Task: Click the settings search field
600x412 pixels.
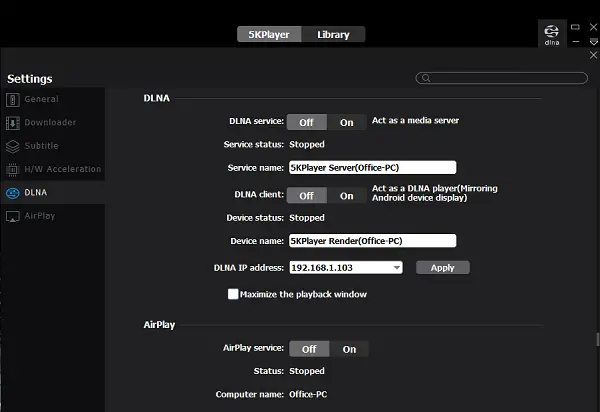Action: tap(502, 78)
